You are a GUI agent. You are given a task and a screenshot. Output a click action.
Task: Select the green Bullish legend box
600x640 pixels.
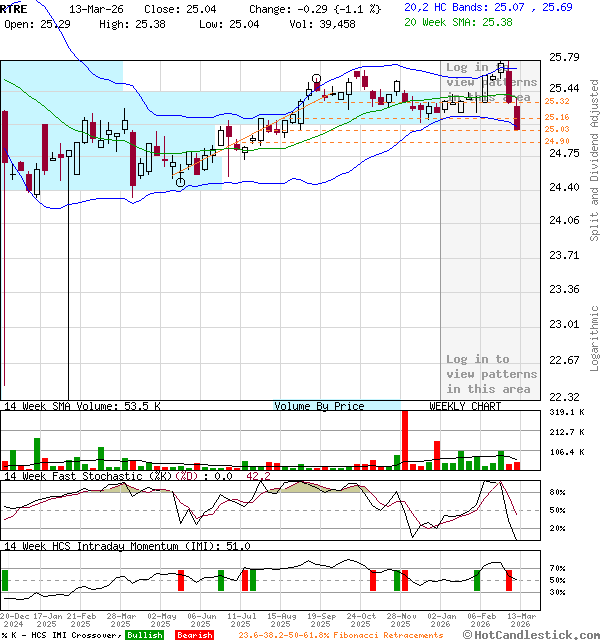[x=145, y=635]
